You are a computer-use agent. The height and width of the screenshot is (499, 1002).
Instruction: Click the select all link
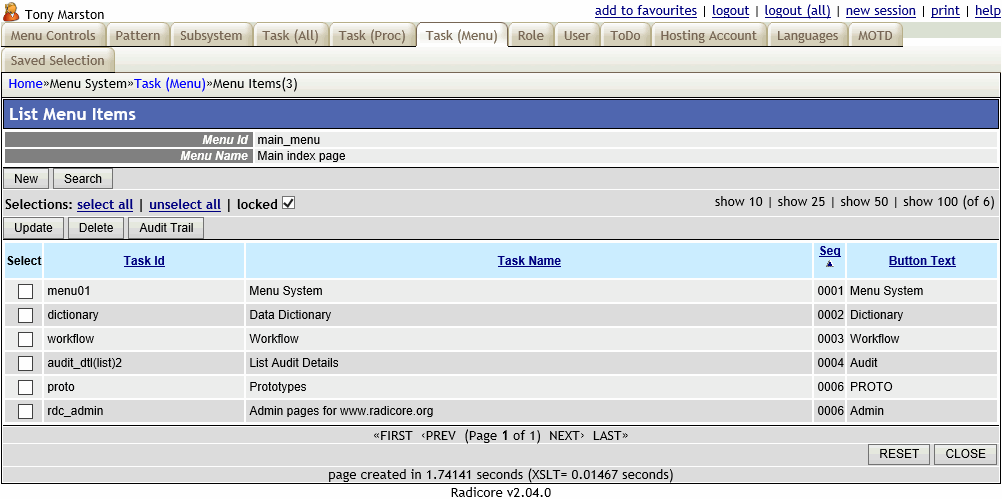click(x=105, y=205)
